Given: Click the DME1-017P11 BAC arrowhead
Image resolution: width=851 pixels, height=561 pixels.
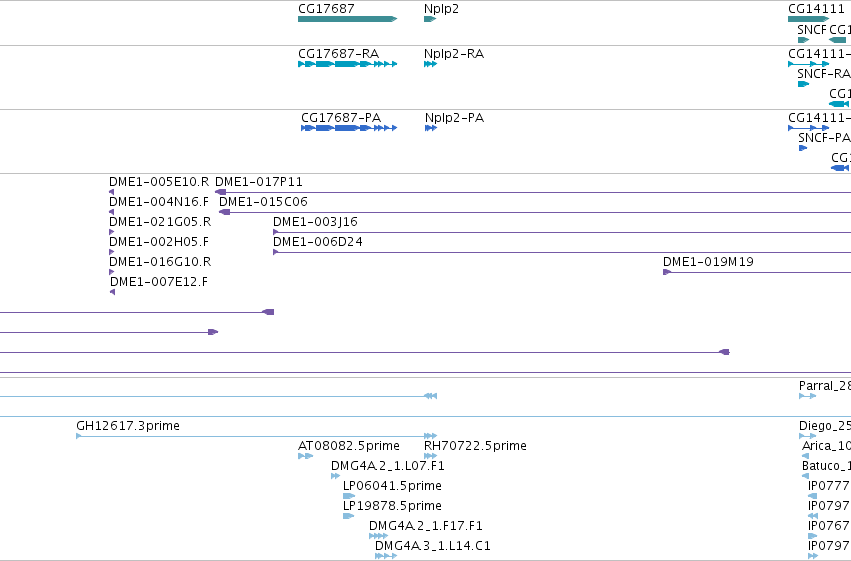Looking at the screenshot, I should pyautogui.click(x=220, y=192).
